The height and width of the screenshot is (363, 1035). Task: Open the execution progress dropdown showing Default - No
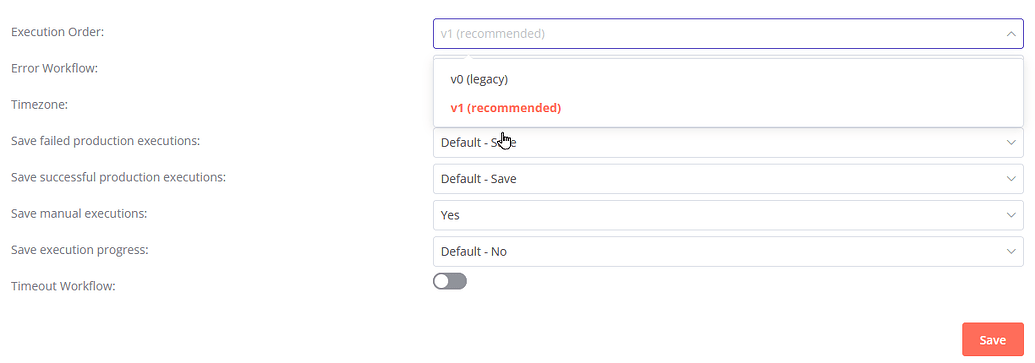(x=728, y=251)
